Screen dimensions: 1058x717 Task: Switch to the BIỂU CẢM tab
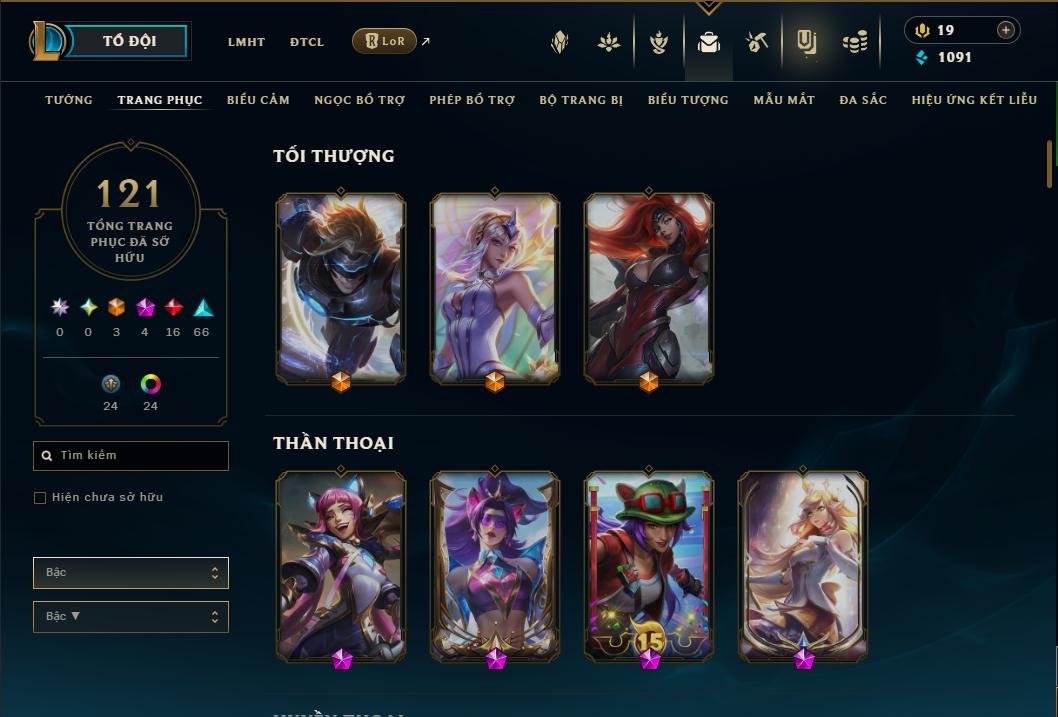click(258, 100)
